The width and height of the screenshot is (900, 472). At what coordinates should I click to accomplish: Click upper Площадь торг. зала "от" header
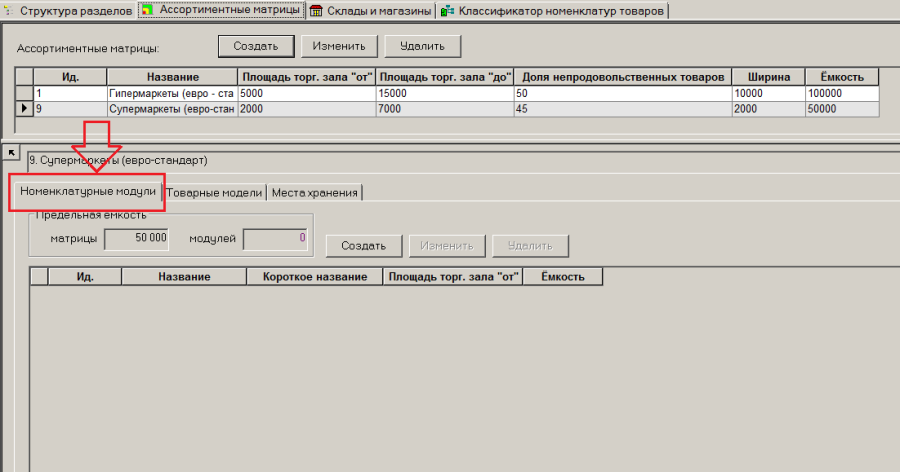[x=307, y=77]
